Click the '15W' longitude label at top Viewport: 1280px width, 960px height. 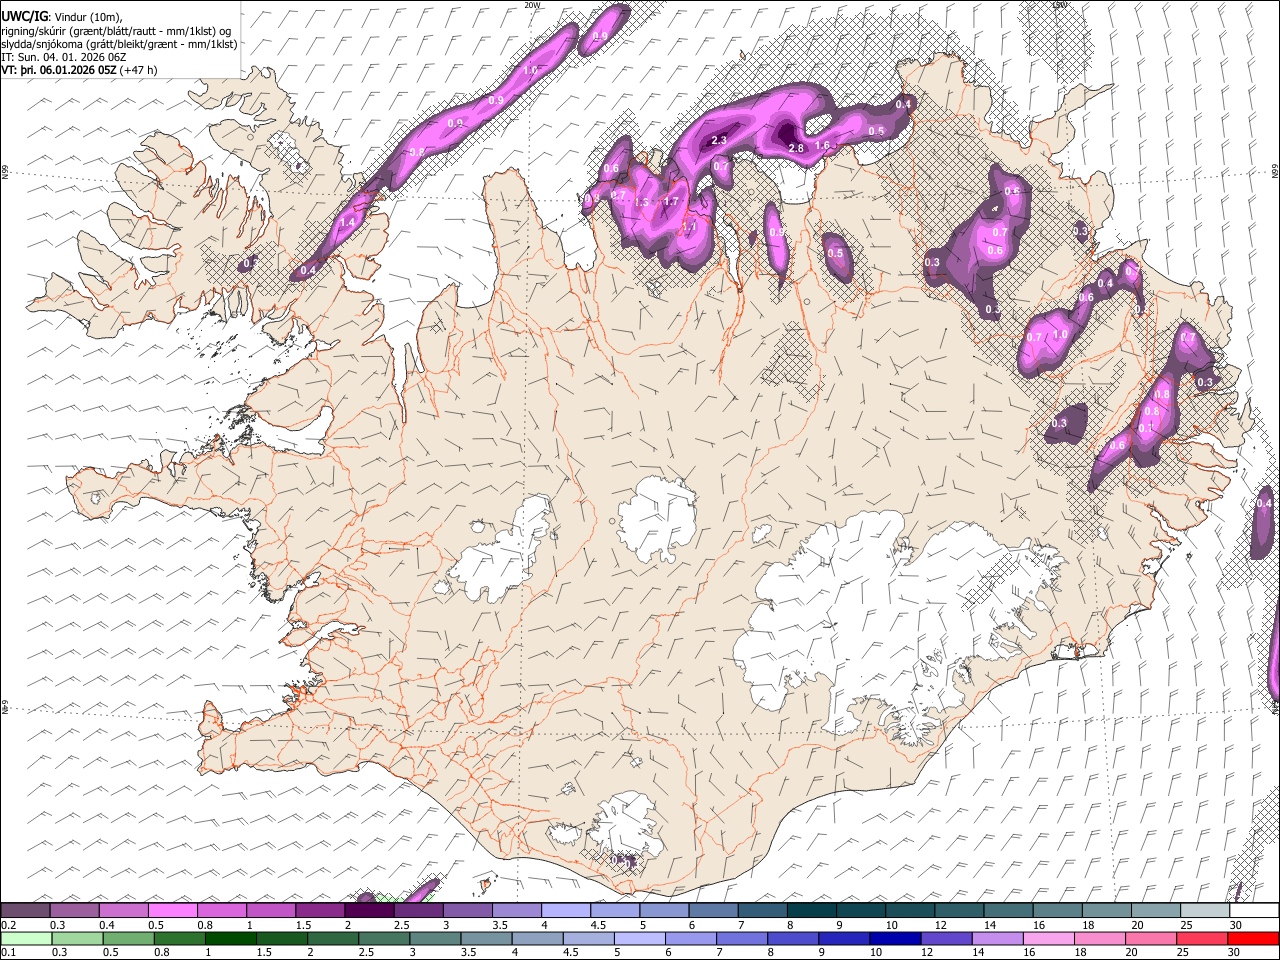click(x=1060, y=5)
